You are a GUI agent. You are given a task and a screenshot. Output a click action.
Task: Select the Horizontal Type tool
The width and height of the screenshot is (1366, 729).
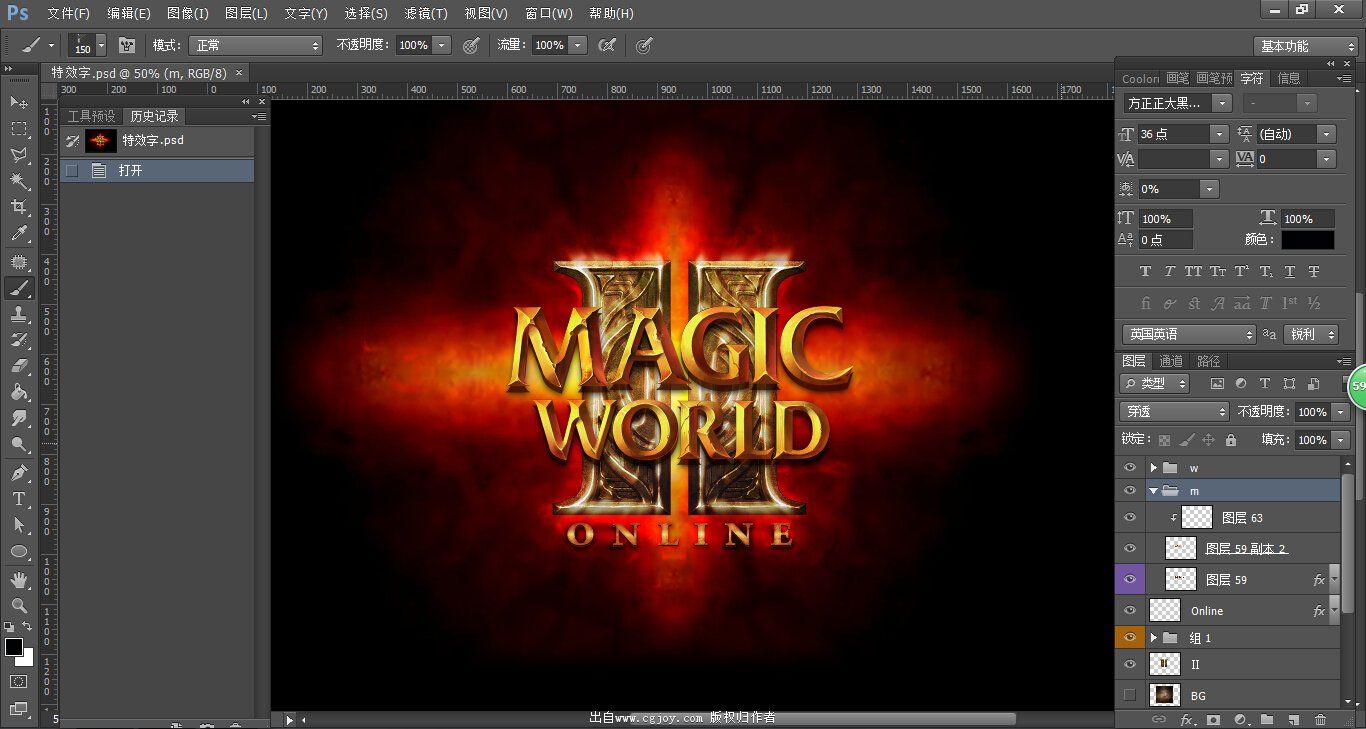(19, 498)
